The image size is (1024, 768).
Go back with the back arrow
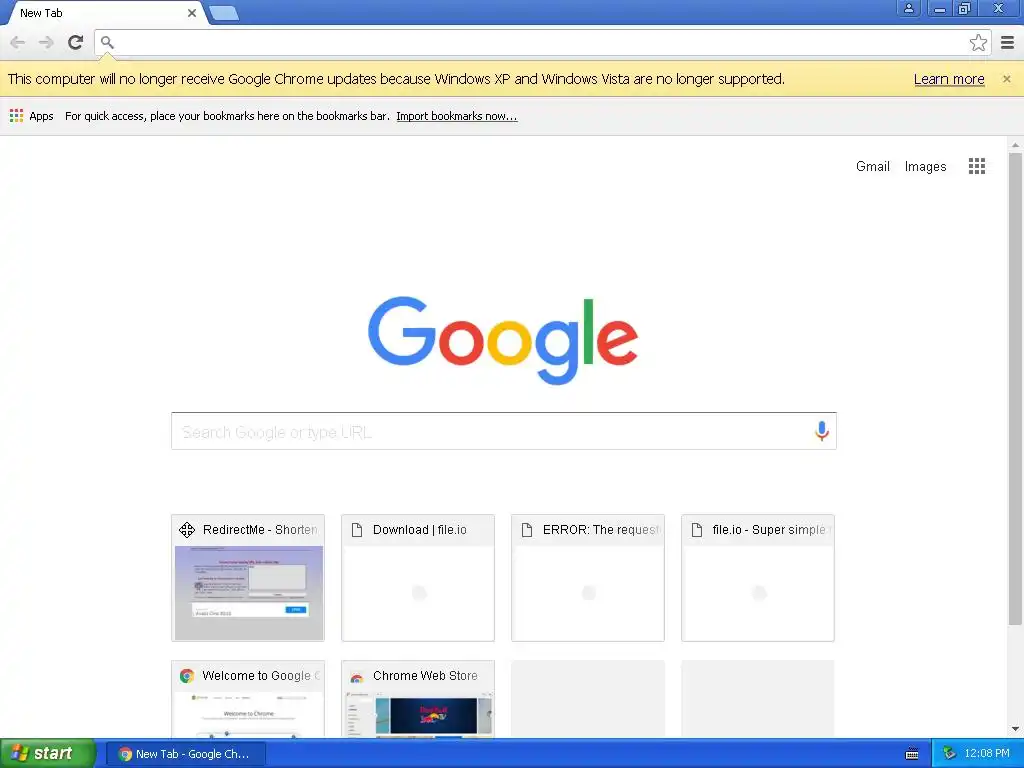[18, 42]
